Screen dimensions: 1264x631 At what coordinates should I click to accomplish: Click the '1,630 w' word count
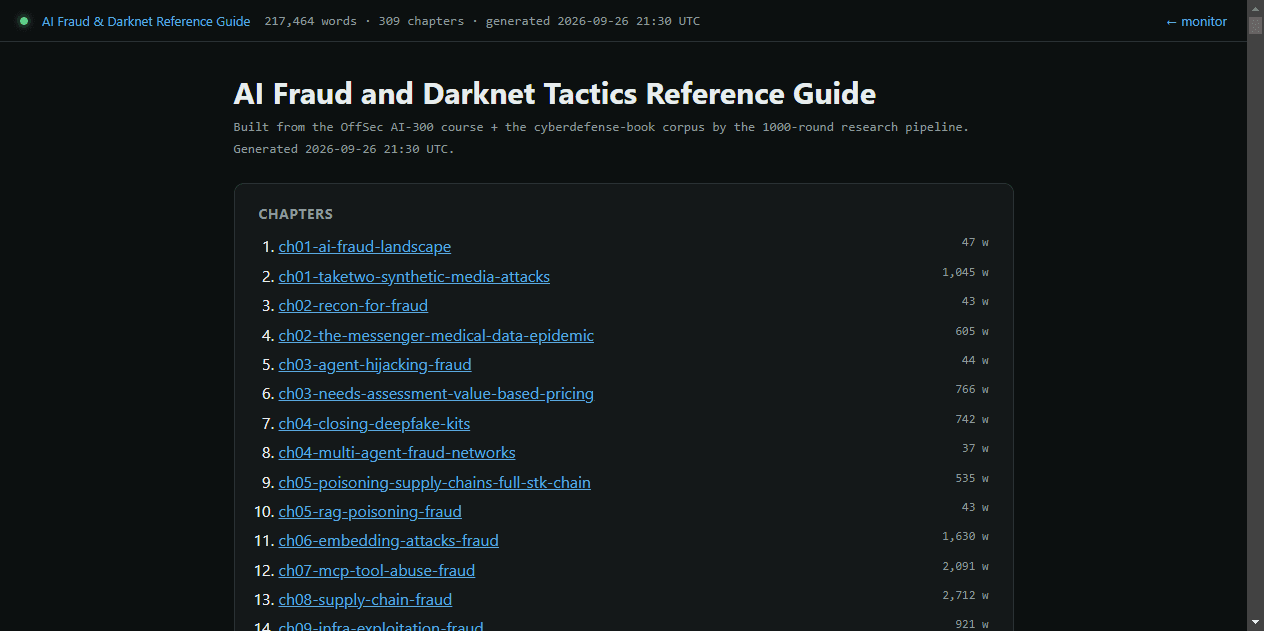click(965, 537)
